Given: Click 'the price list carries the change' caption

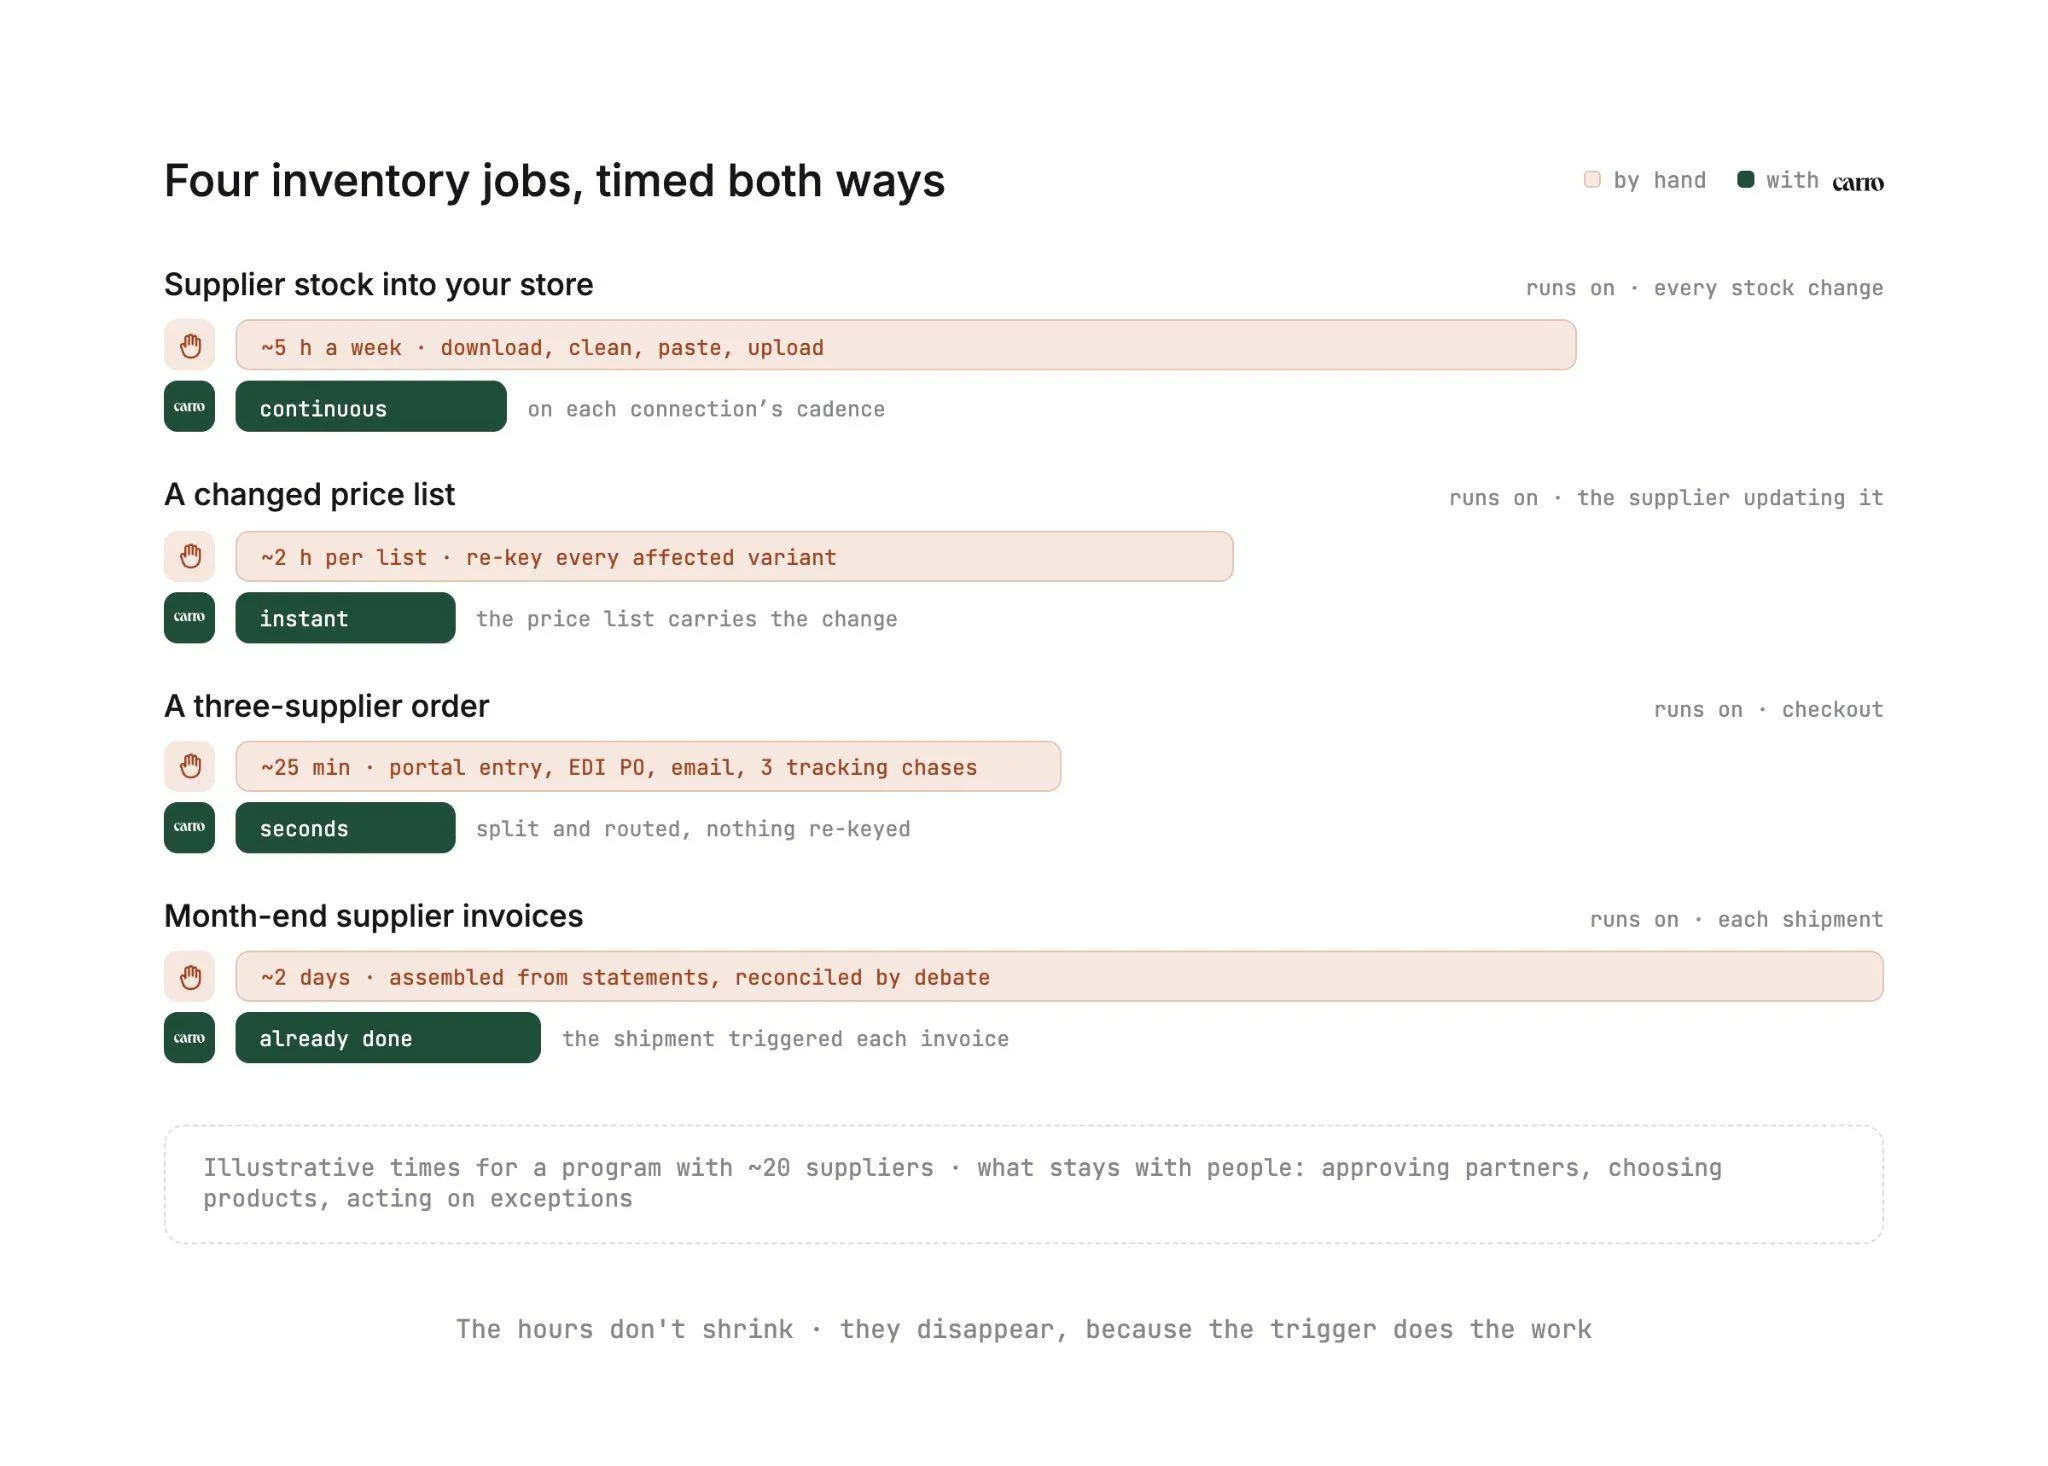Looking at the screenshot, I should [686, 619].
